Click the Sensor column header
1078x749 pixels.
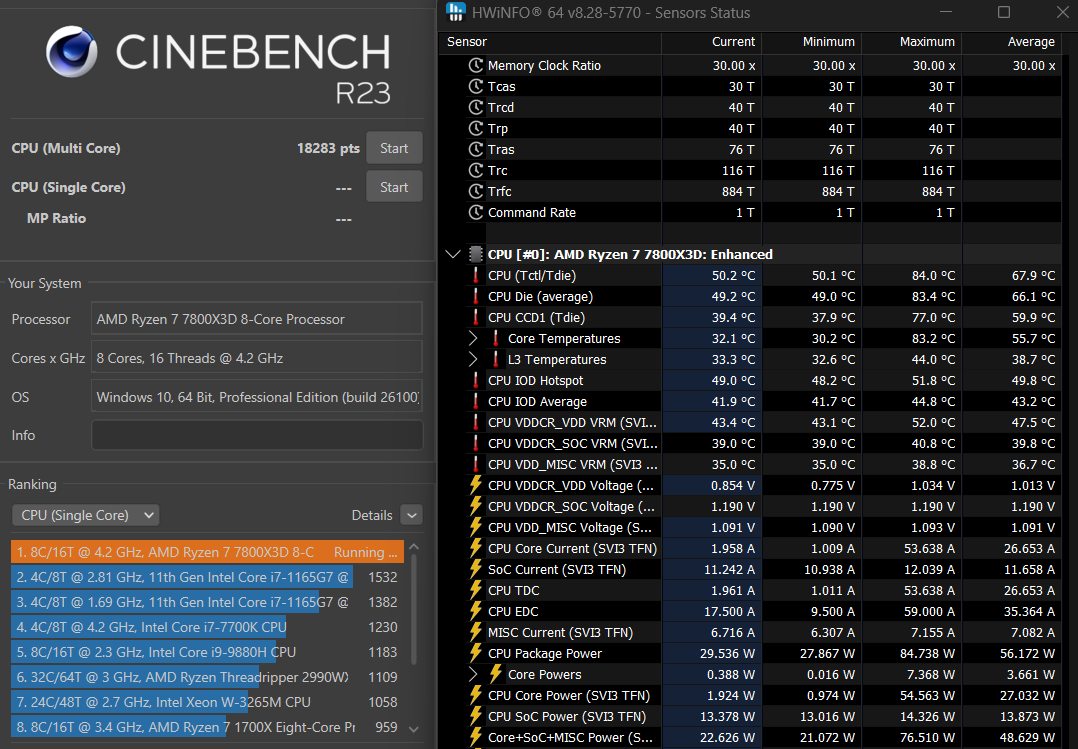click(x=467, y=42)
